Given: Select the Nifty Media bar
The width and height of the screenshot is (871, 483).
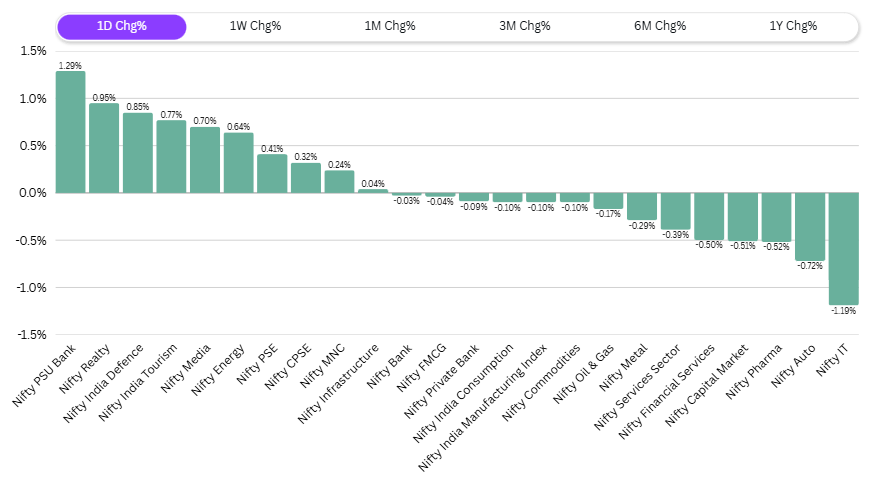Looking at the screenshot, I should tap(205, 160).
